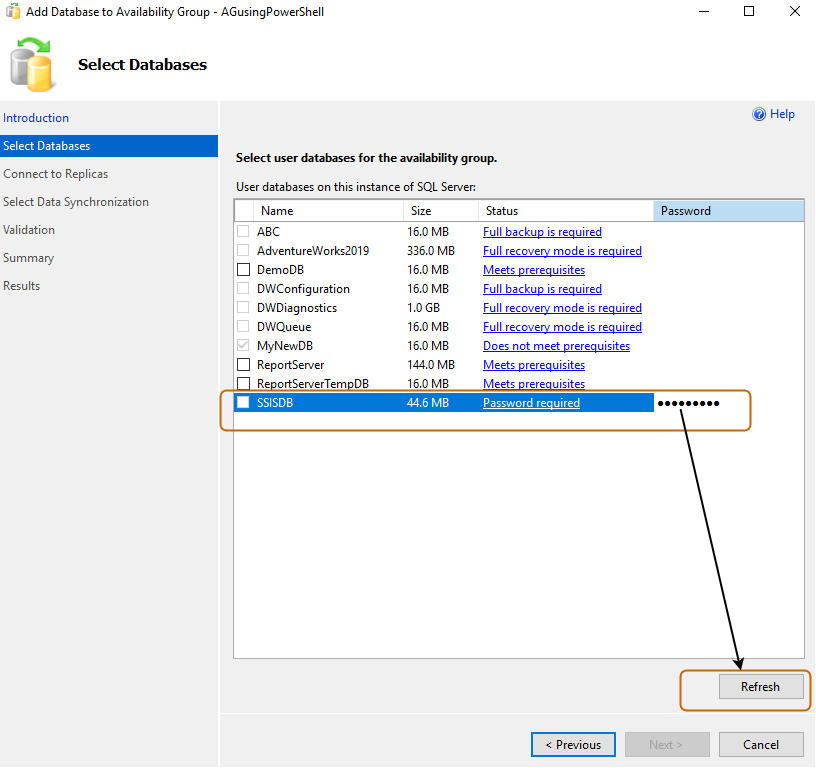This screenshot has width=816, height=768.
Task: Check the DemoDB checkbox
Action: [x=241, y=269]
